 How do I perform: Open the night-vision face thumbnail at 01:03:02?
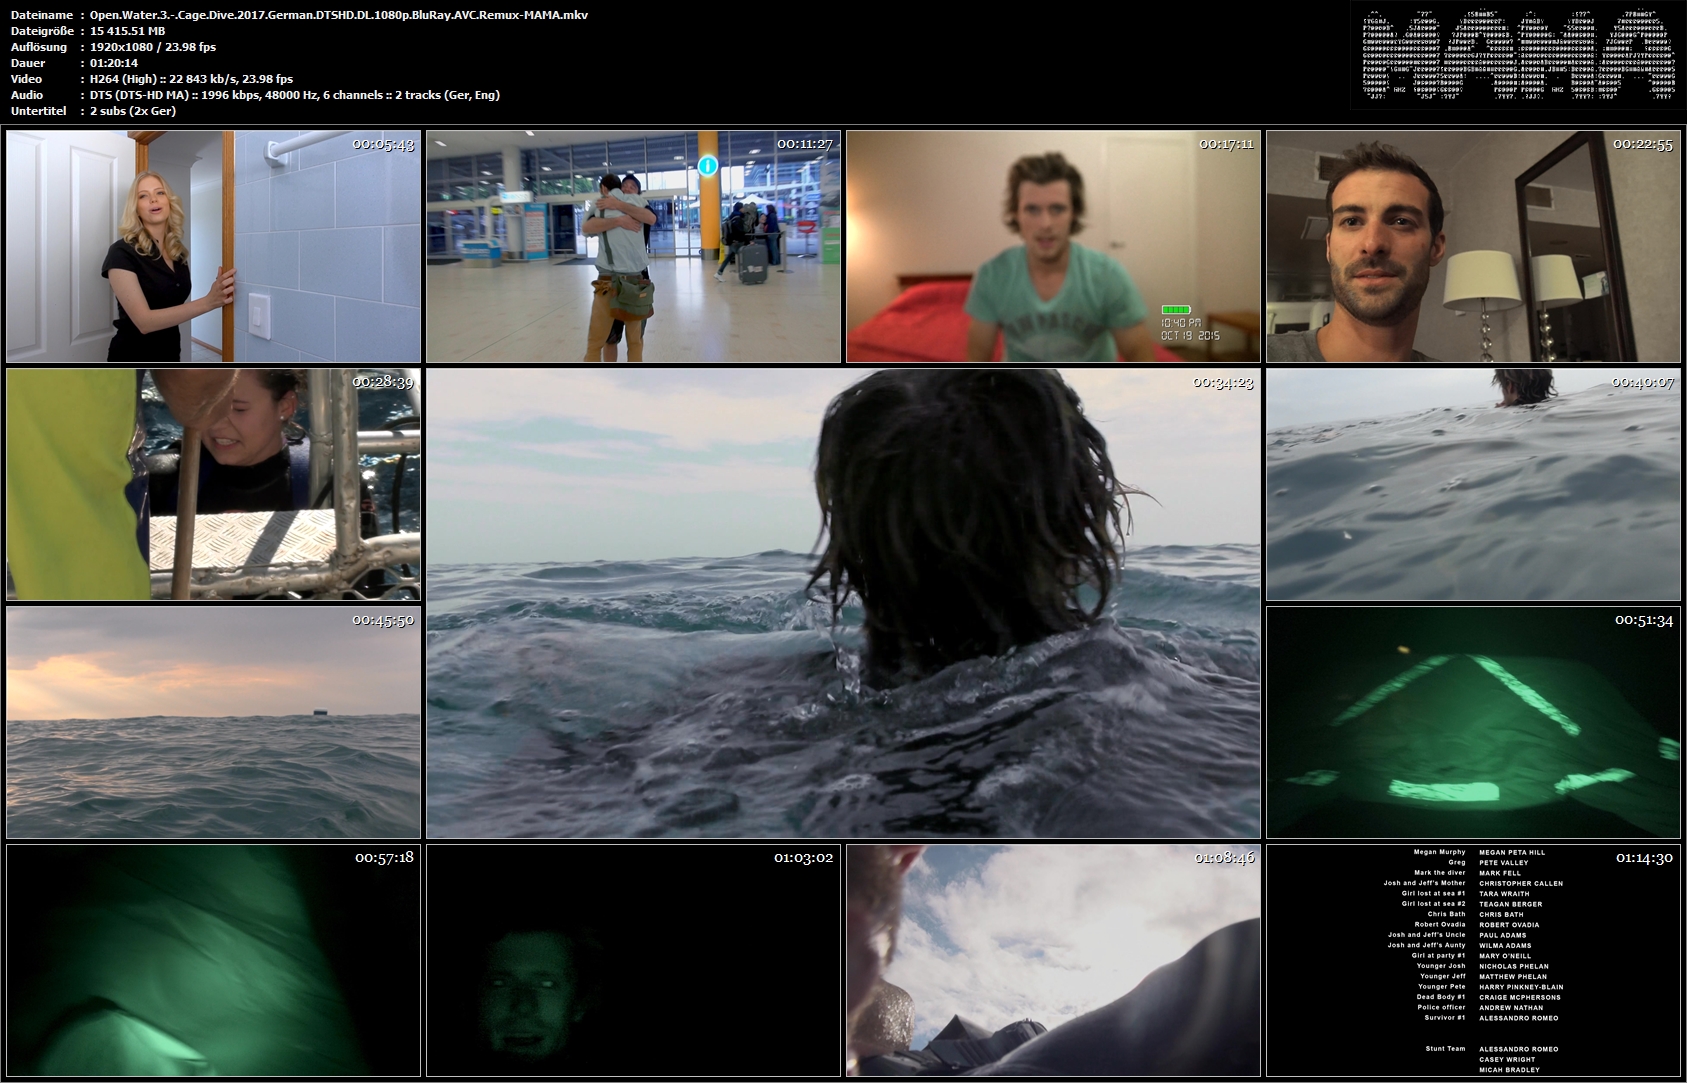click(x=633, y=960)
